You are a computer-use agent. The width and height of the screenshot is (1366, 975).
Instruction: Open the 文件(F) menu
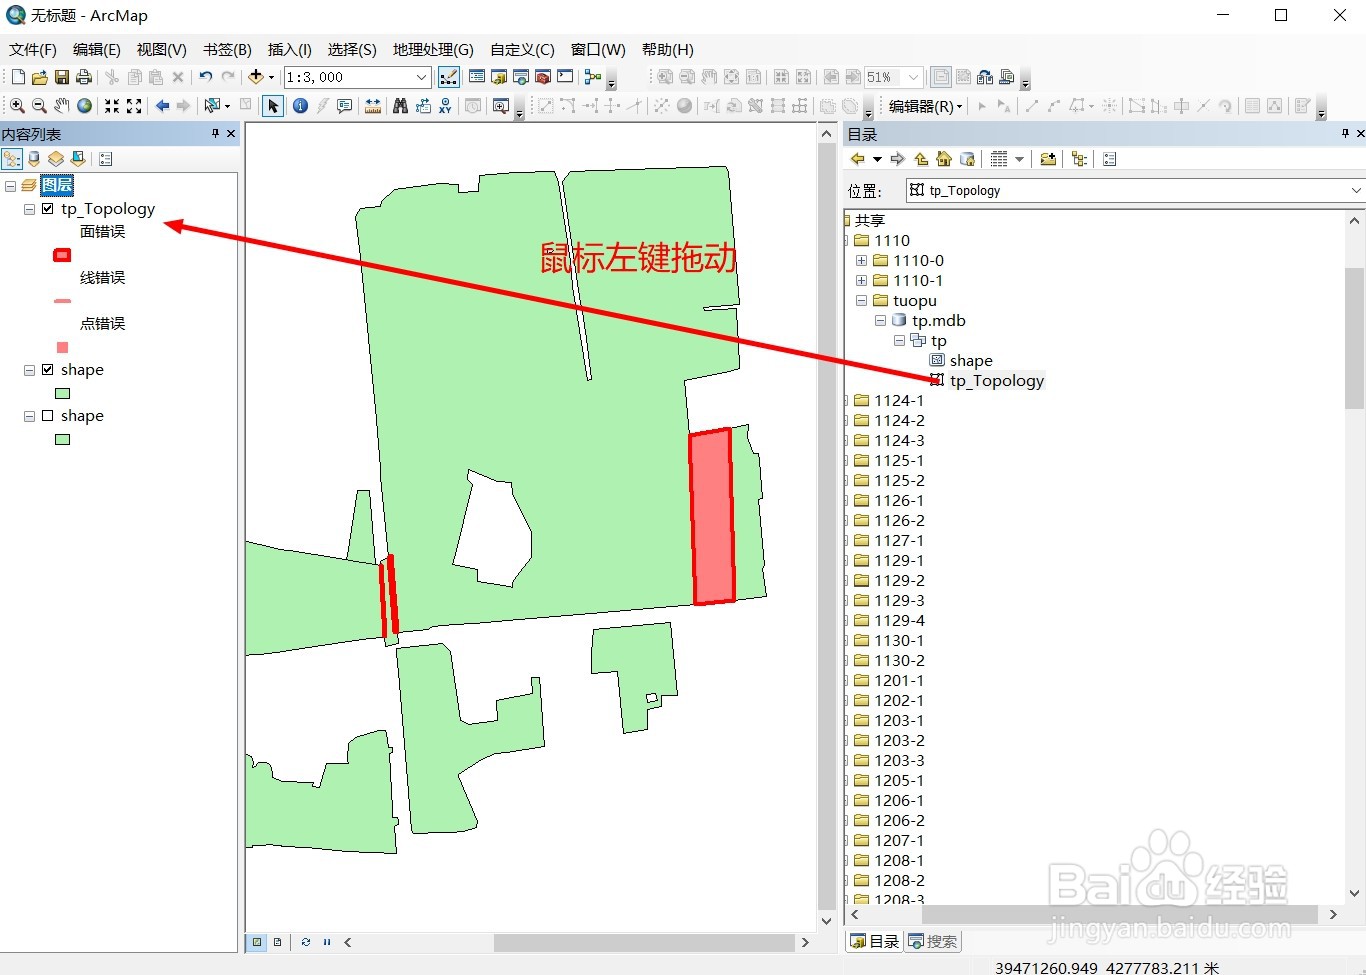(x=33, y=49)
